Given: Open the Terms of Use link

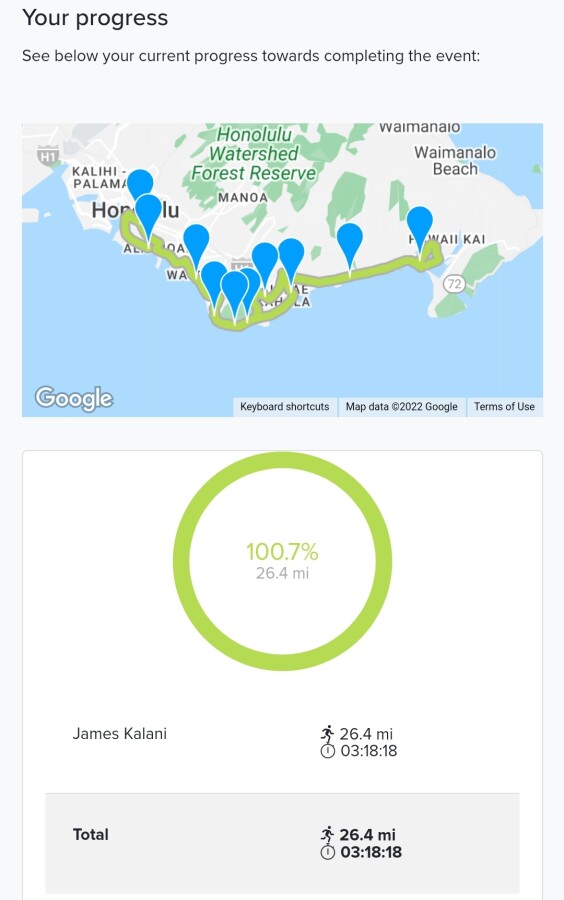Looking at the screenshot, I should click(x=504, y=406).
